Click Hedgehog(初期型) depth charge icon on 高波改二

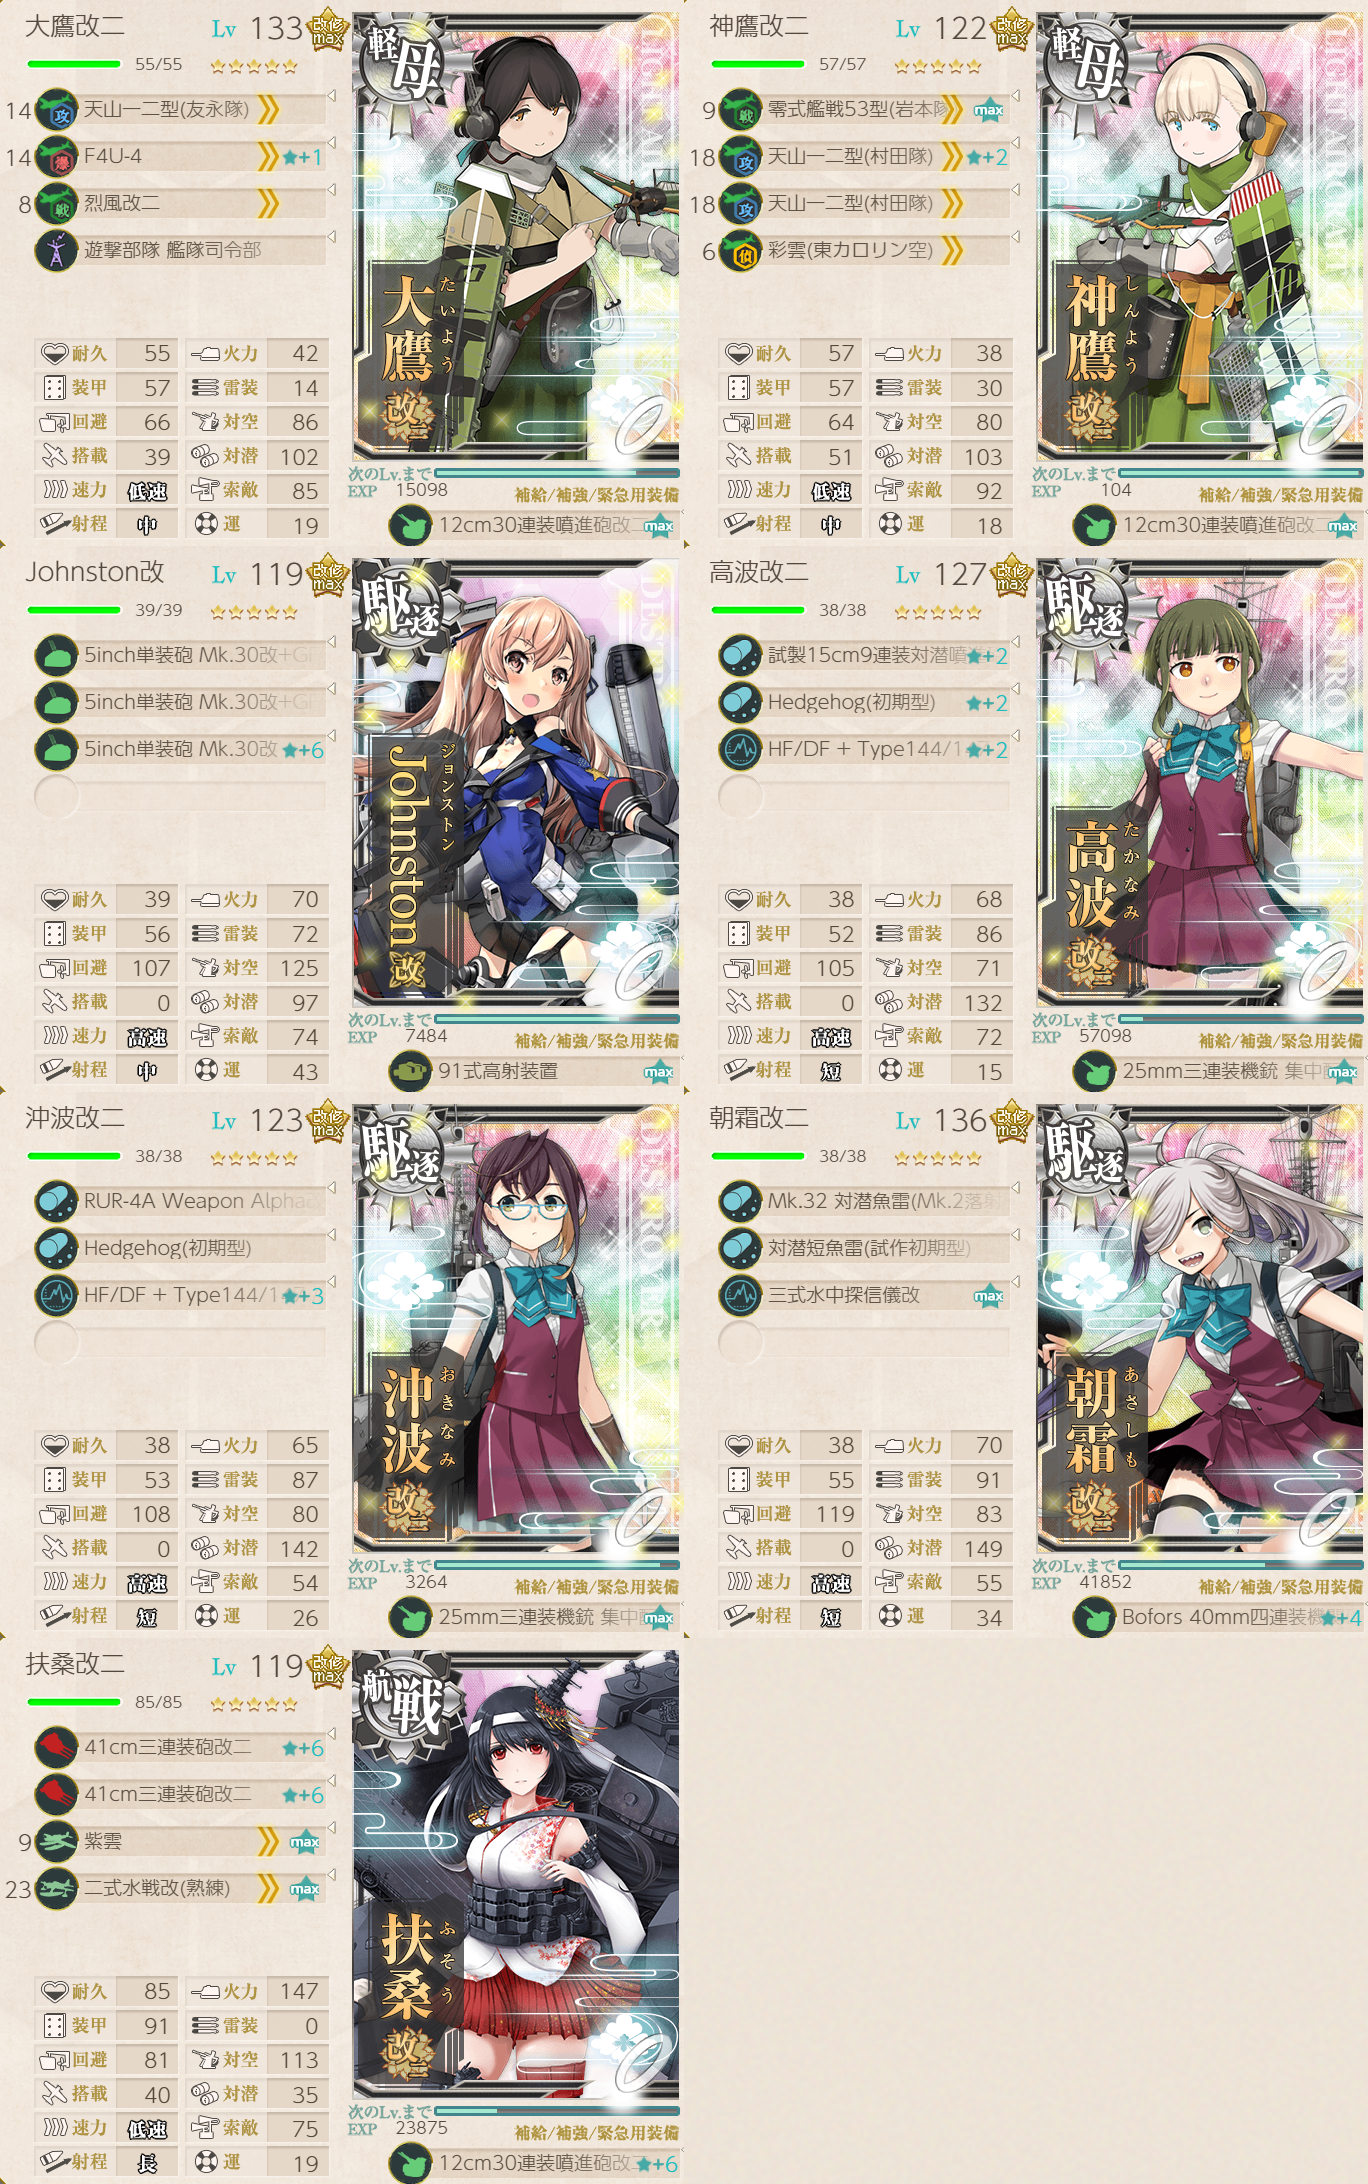(741, 703)
